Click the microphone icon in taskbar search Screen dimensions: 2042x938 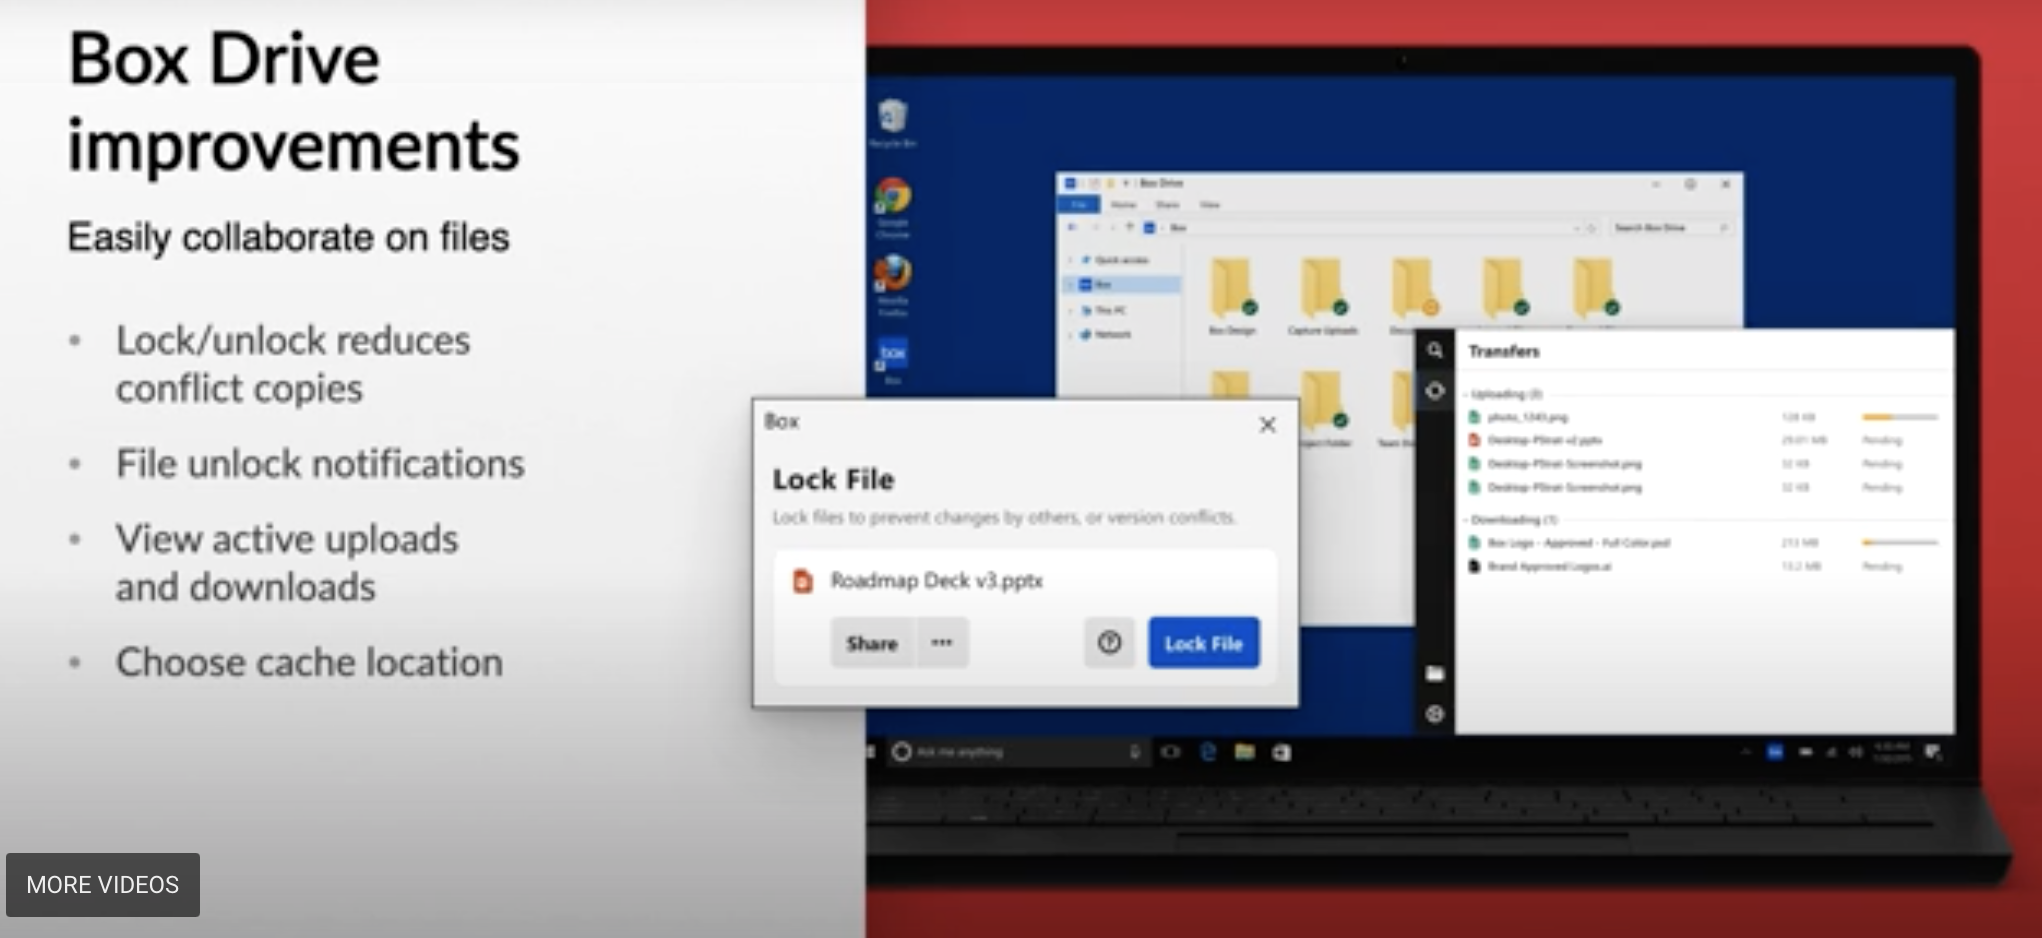1134,752
